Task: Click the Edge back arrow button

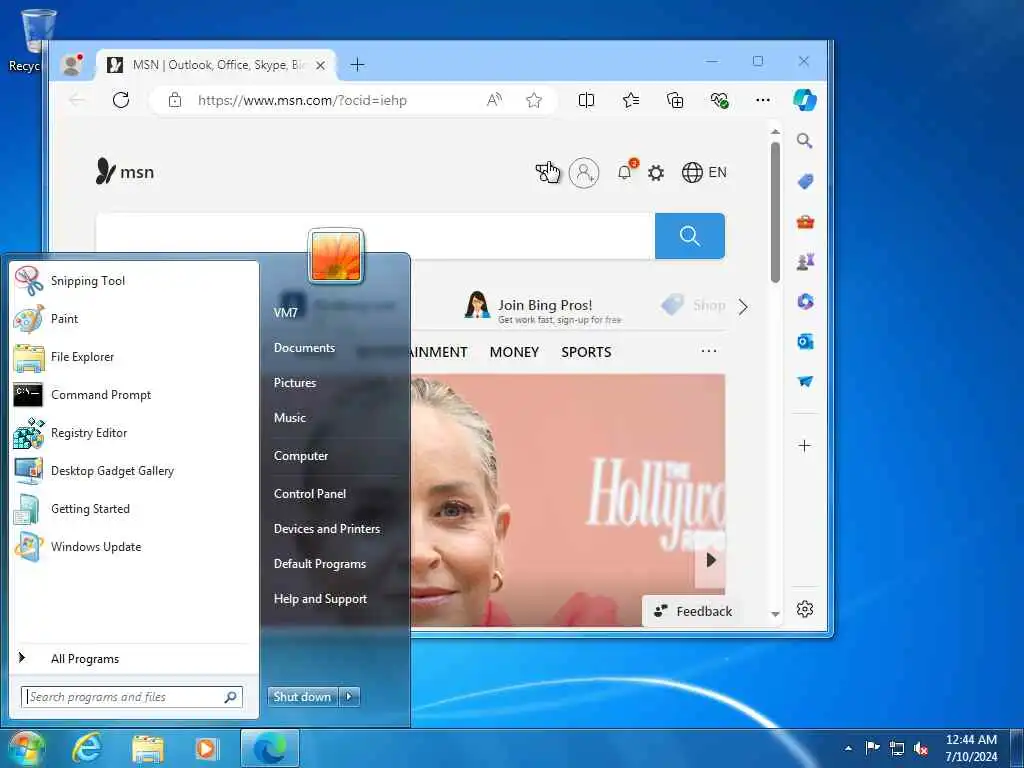Action: [77, 100]
